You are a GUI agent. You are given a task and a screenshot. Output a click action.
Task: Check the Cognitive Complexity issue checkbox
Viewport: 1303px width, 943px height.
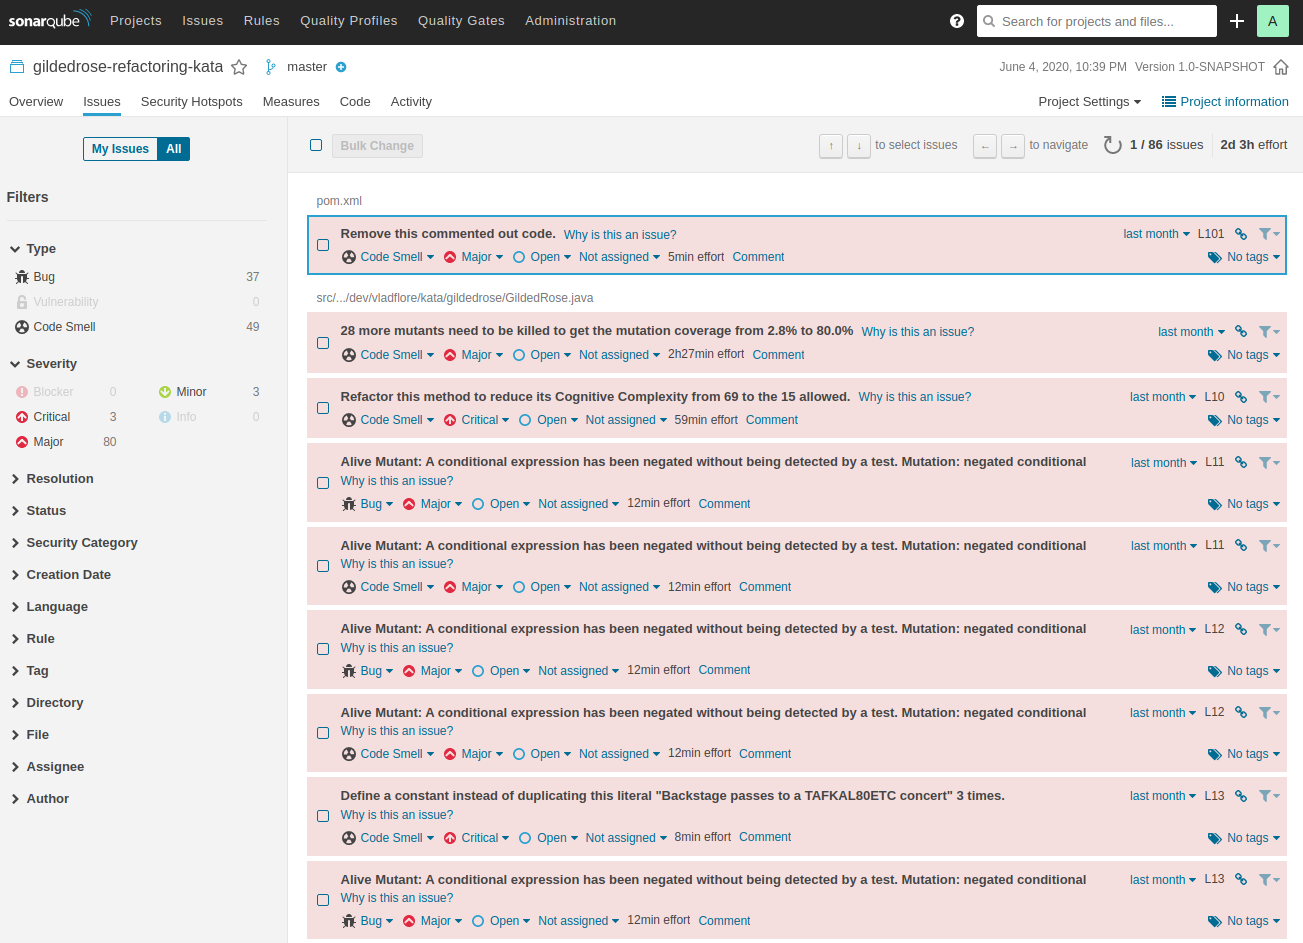click(x=323, y=408)
